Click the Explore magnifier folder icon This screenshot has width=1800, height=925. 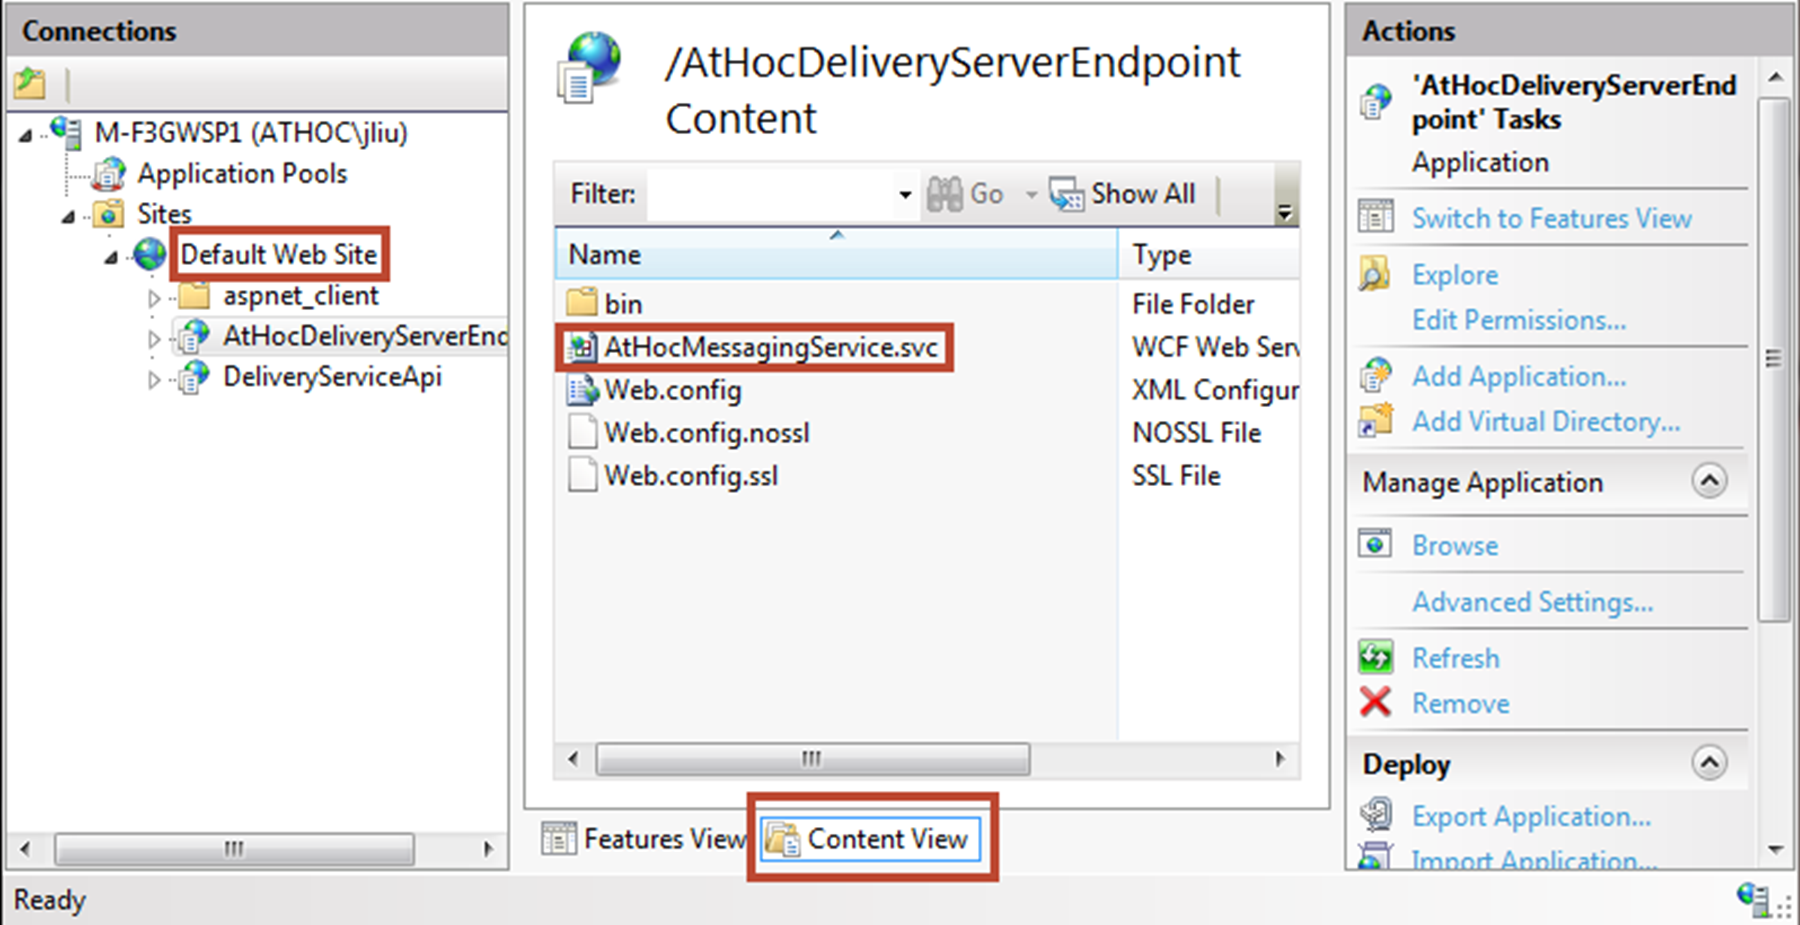tap(1375, 273)
